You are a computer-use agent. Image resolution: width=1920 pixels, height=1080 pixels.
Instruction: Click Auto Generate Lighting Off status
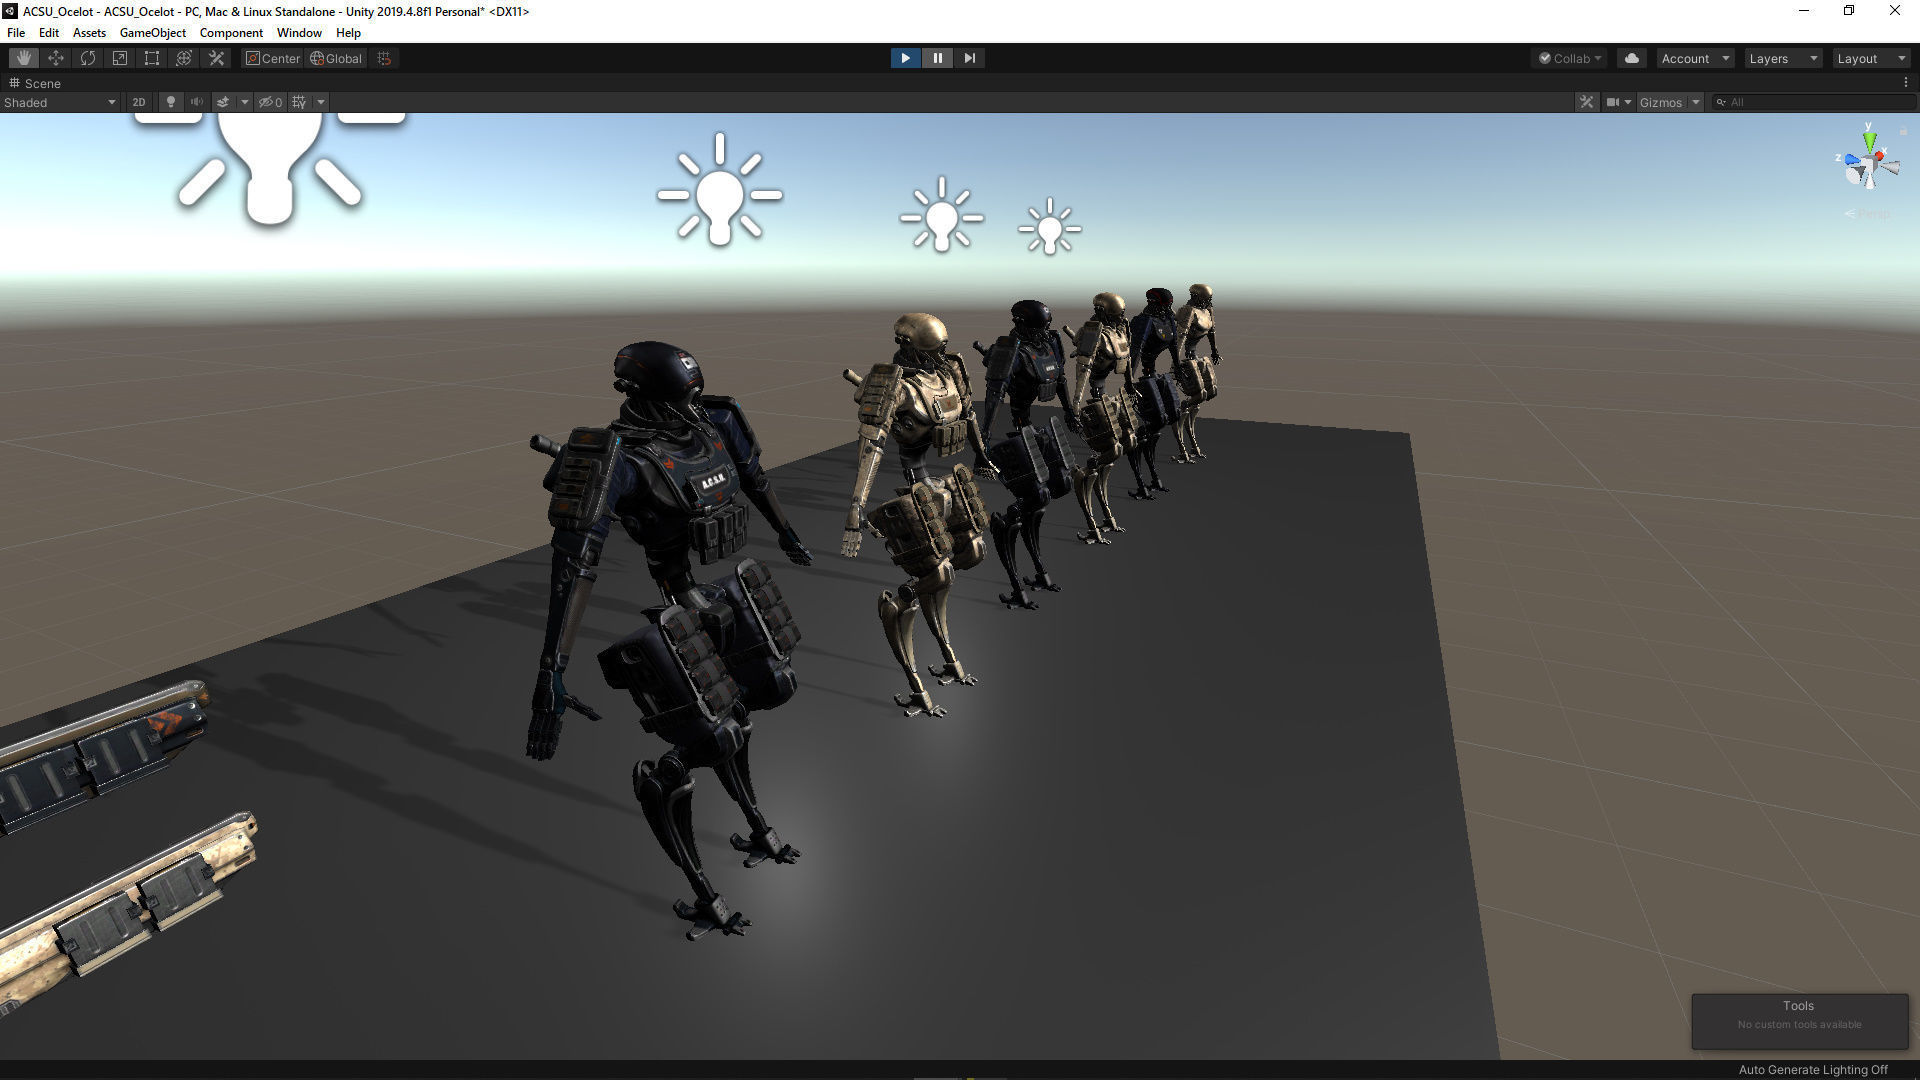[1812, 1069]
